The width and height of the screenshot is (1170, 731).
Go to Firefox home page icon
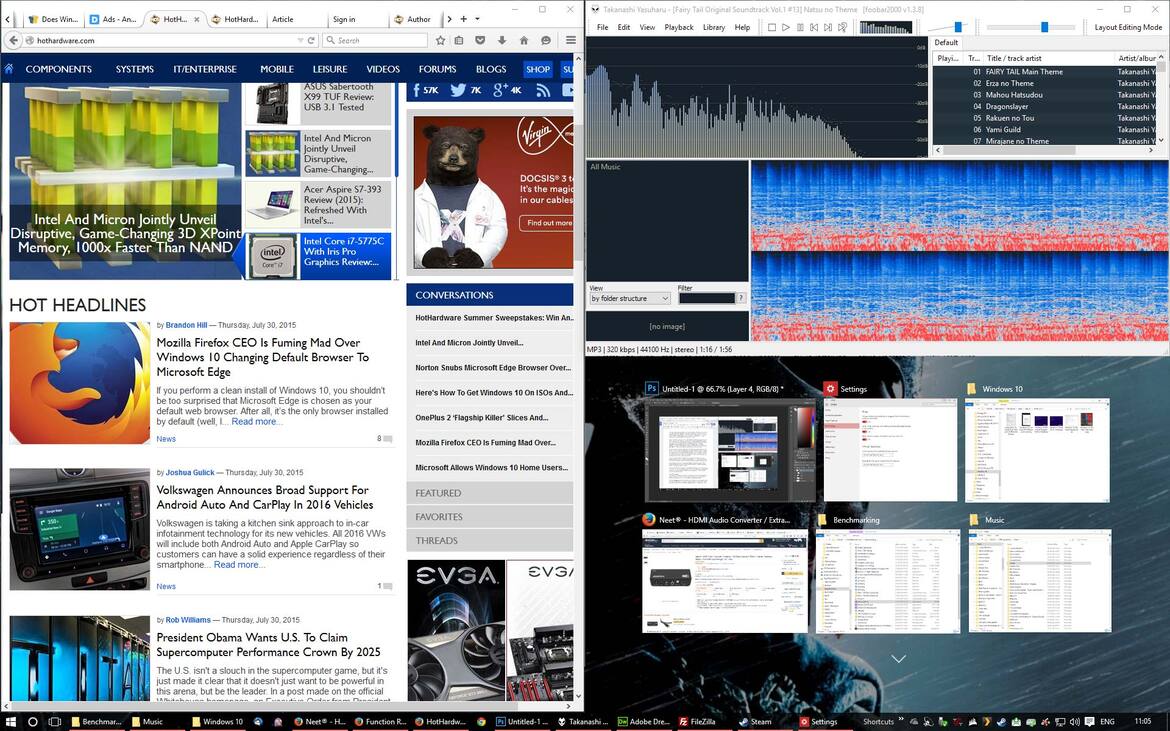coord(524,40)
